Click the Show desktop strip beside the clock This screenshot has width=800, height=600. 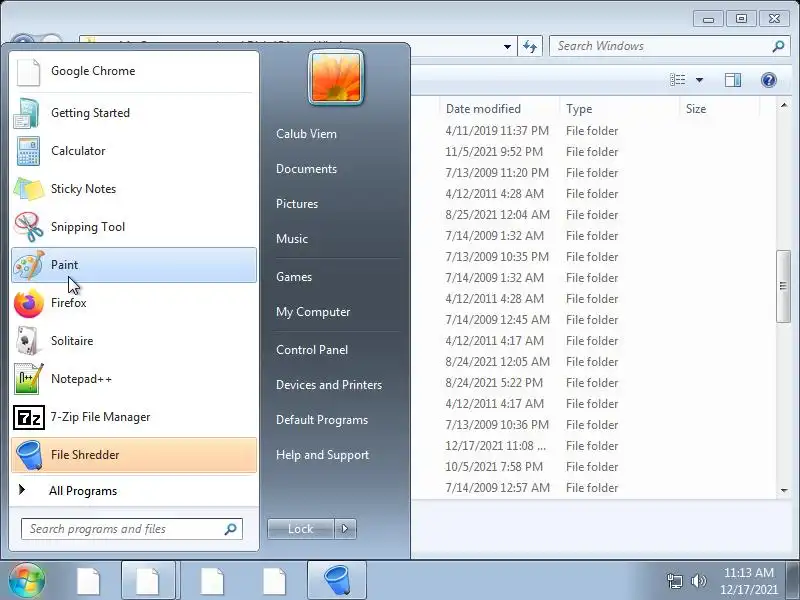793,581
